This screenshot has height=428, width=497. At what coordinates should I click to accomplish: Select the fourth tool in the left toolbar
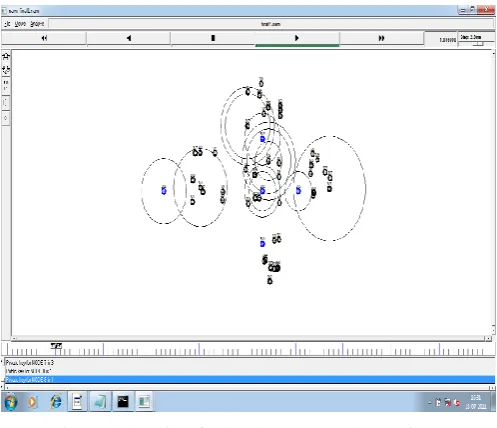pos(6,103)
